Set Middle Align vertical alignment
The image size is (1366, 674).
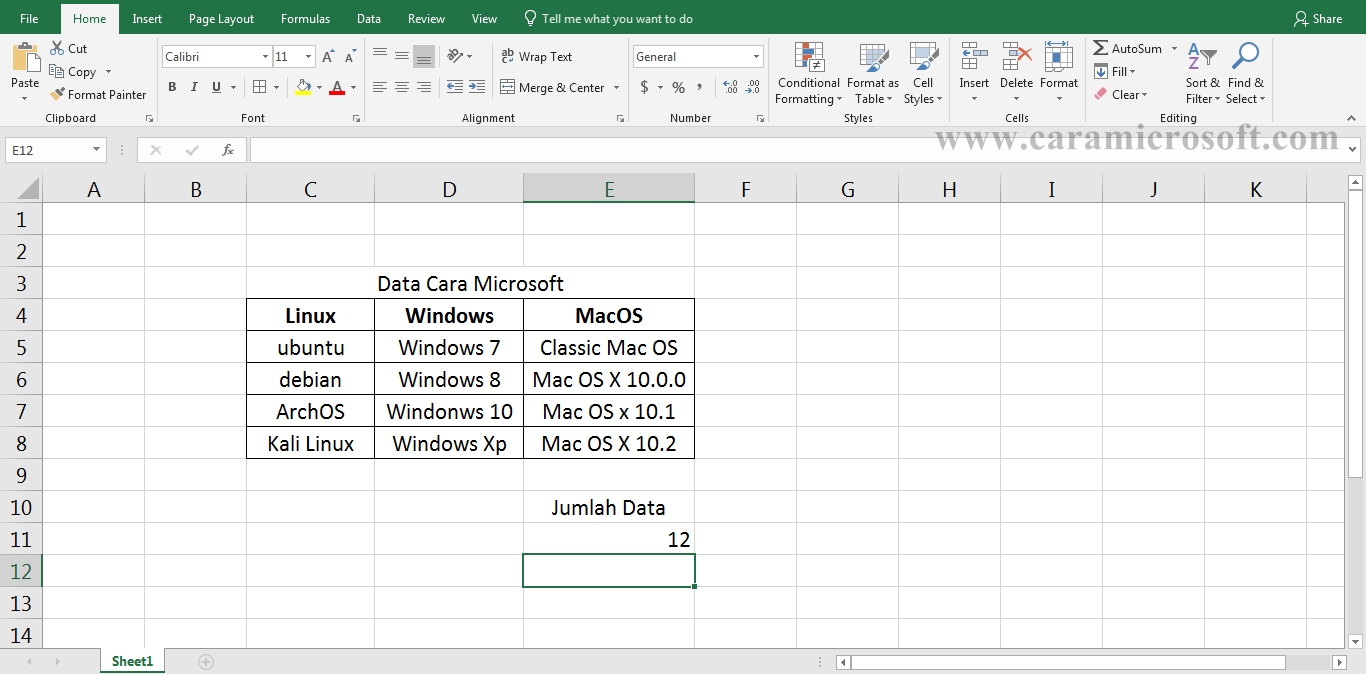coord(402,56)
